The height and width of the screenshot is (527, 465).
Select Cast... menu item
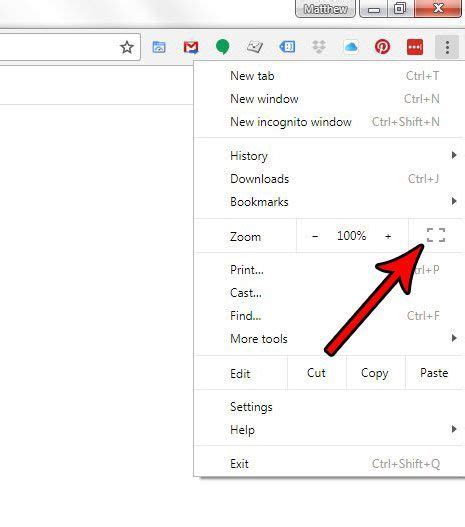(x=329, y=293)
